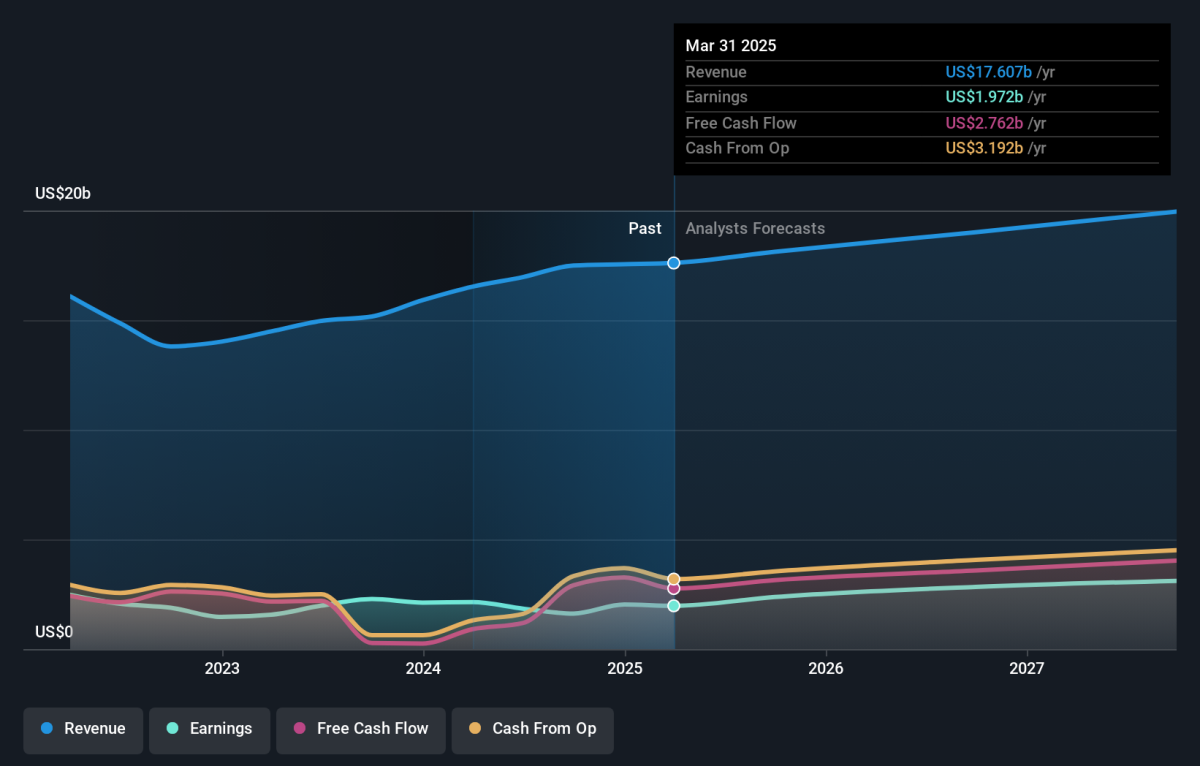Click the blue dot in Revenue legend
1200x766 pixels.
(x=47, y=729)
